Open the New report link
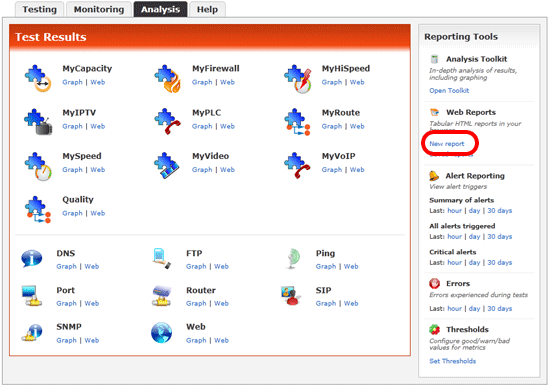 click(447, 144)
